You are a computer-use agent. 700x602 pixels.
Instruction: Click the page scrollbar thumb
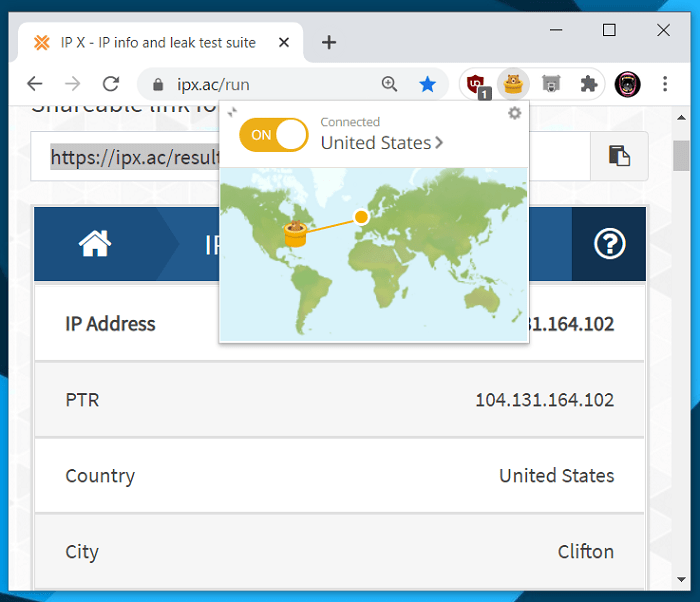(681, 155)
